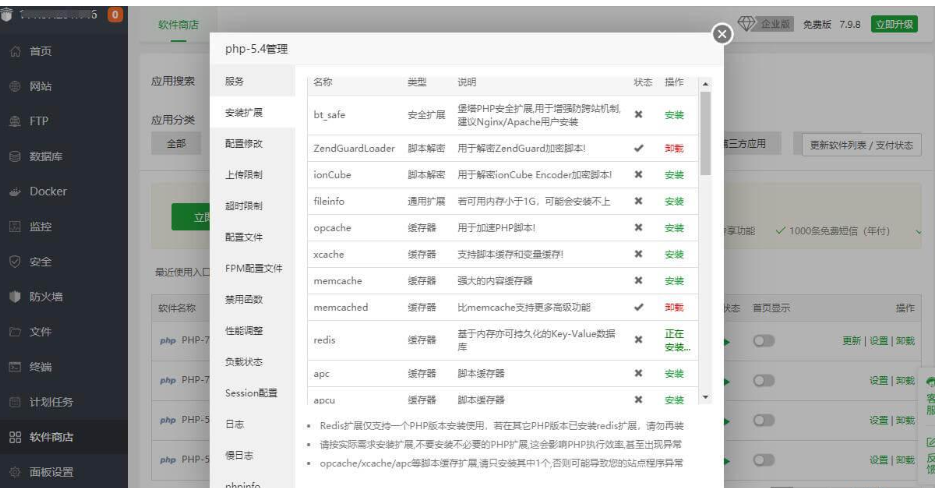Click the FTP icon in sidebar
Image resolution: width=937 pixels, height=488 pixels.
click(16, 121)
